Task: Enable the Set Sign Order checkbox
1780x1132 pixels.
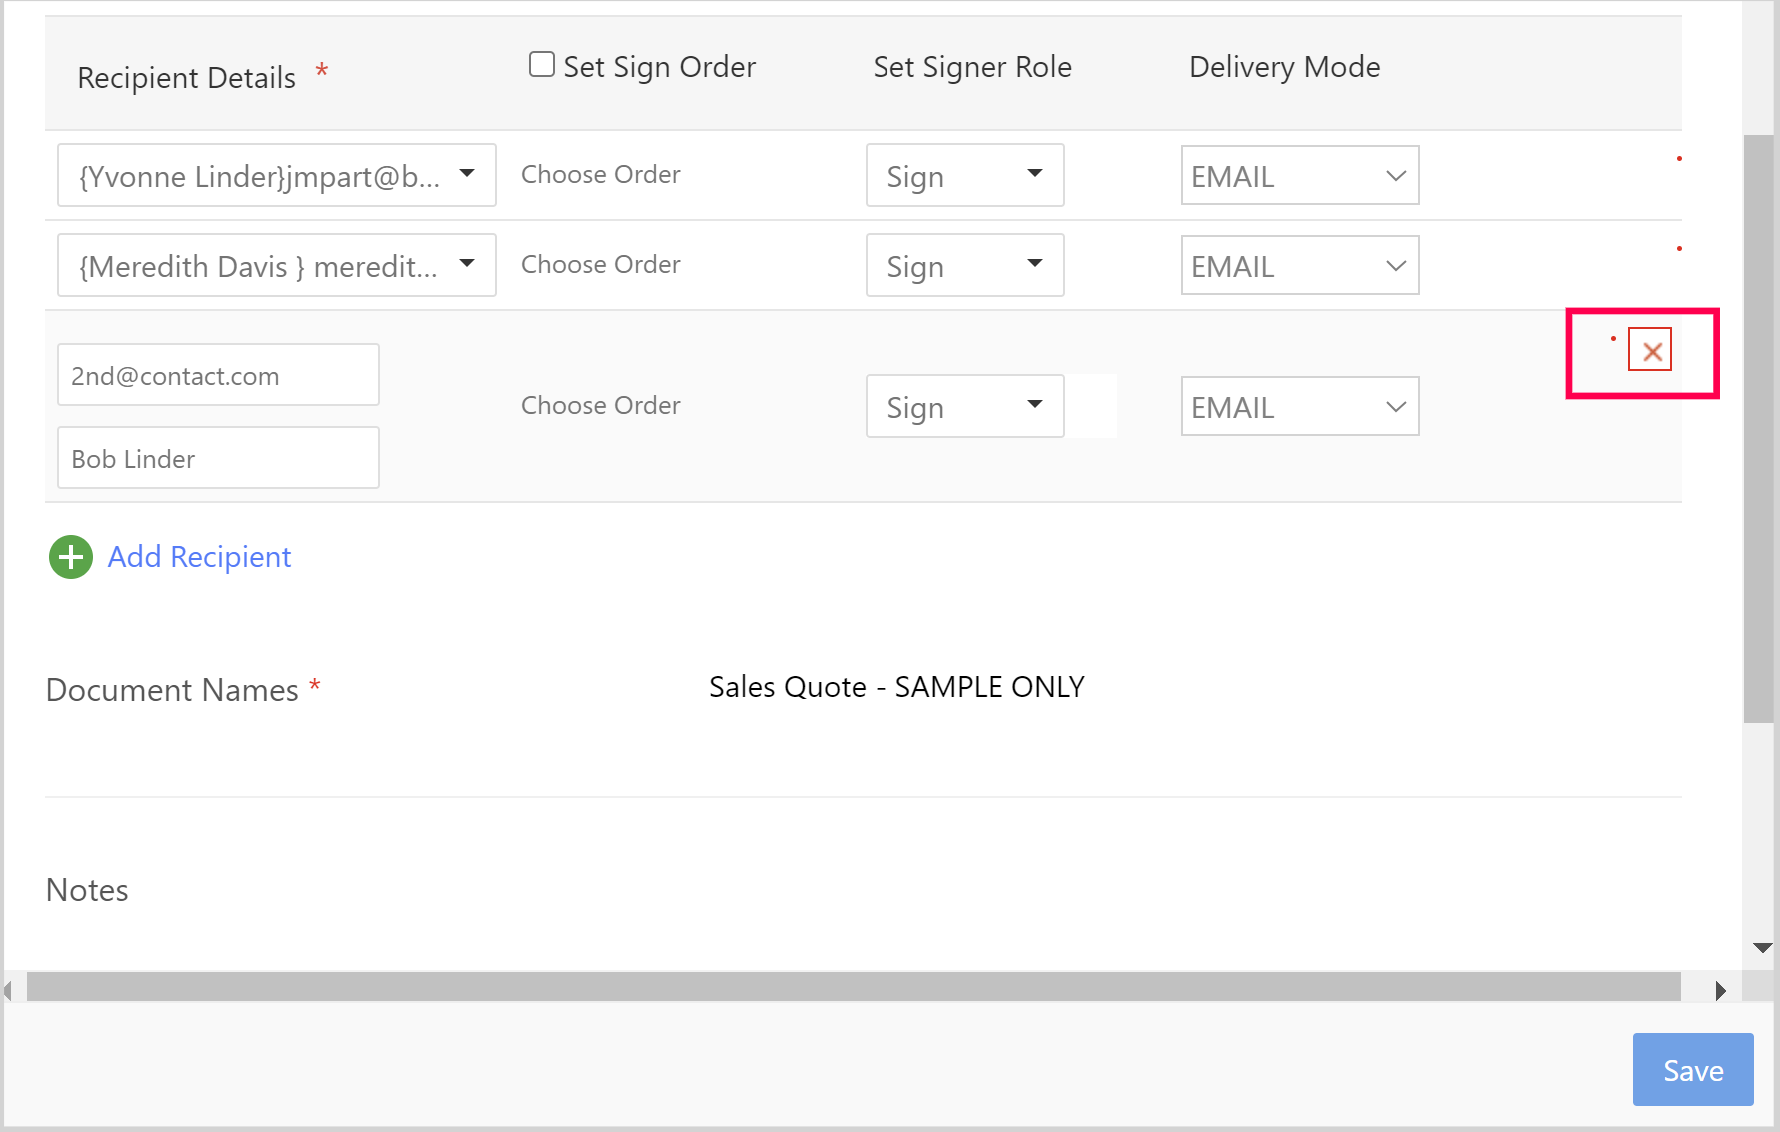Action: 542,65
